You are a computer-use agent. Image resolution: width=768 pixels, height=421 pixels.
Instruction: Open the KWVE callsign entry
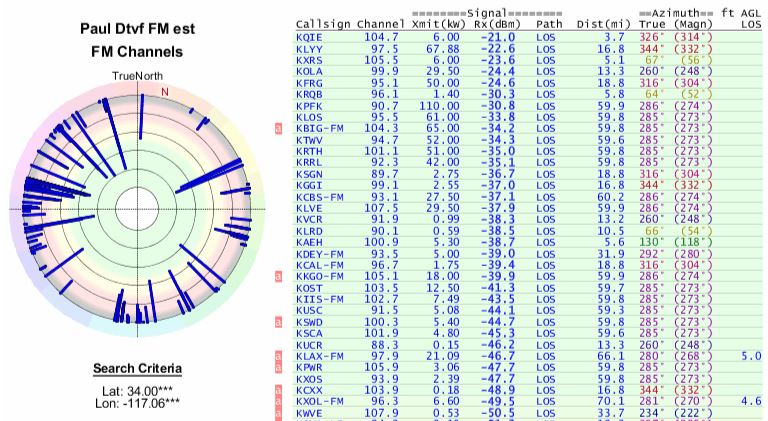(310, 411)
